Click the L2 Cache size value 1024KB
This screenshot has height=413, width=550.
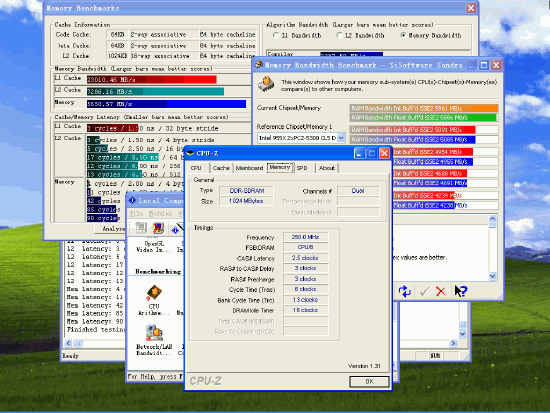[x=118, y=56]
